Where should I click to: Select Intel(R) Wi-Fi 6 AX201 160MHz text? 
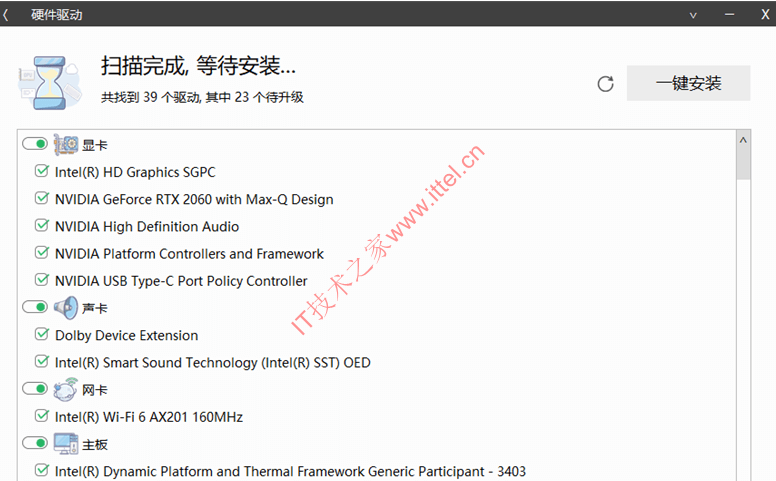(x=149, y=417)
